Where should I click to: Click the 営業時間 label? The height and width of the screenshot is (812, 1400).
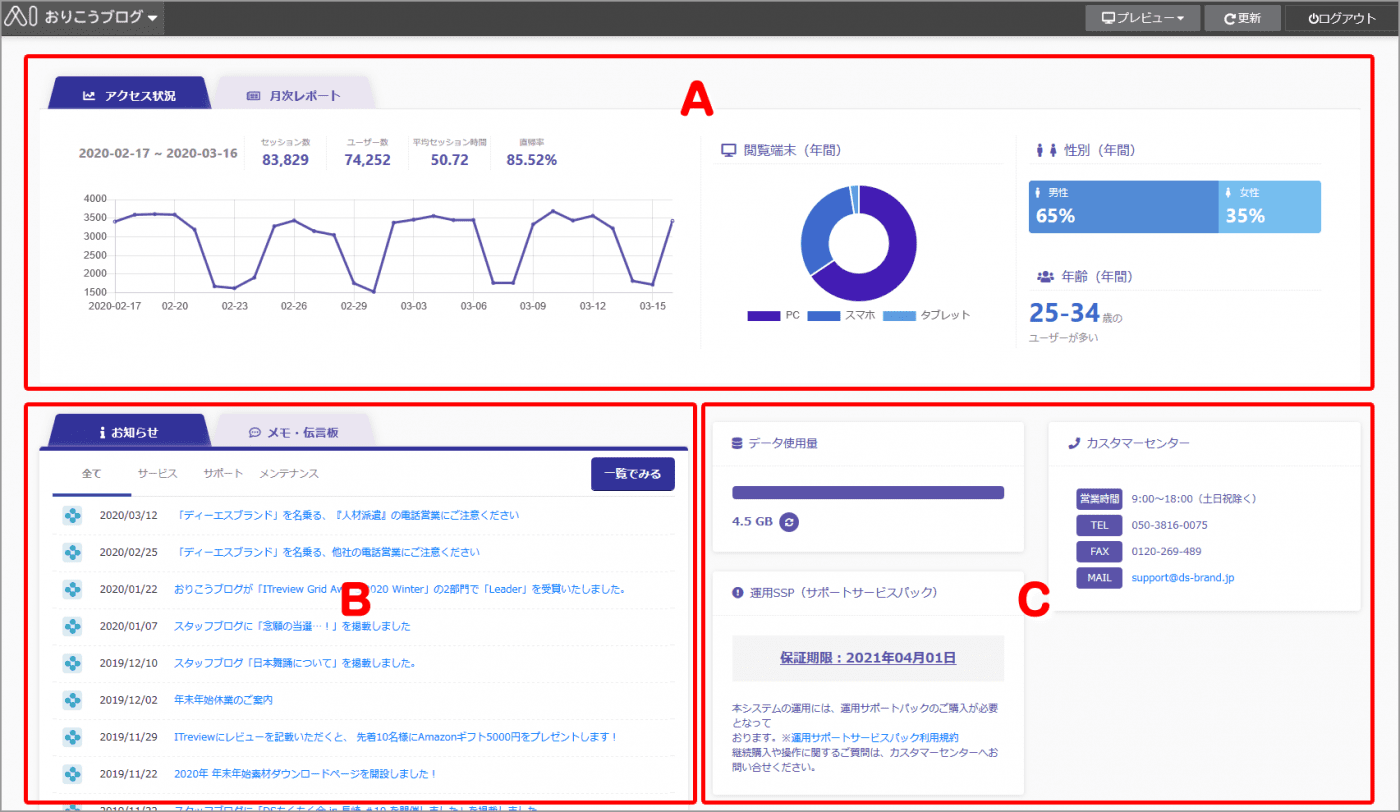[1099, 498]
